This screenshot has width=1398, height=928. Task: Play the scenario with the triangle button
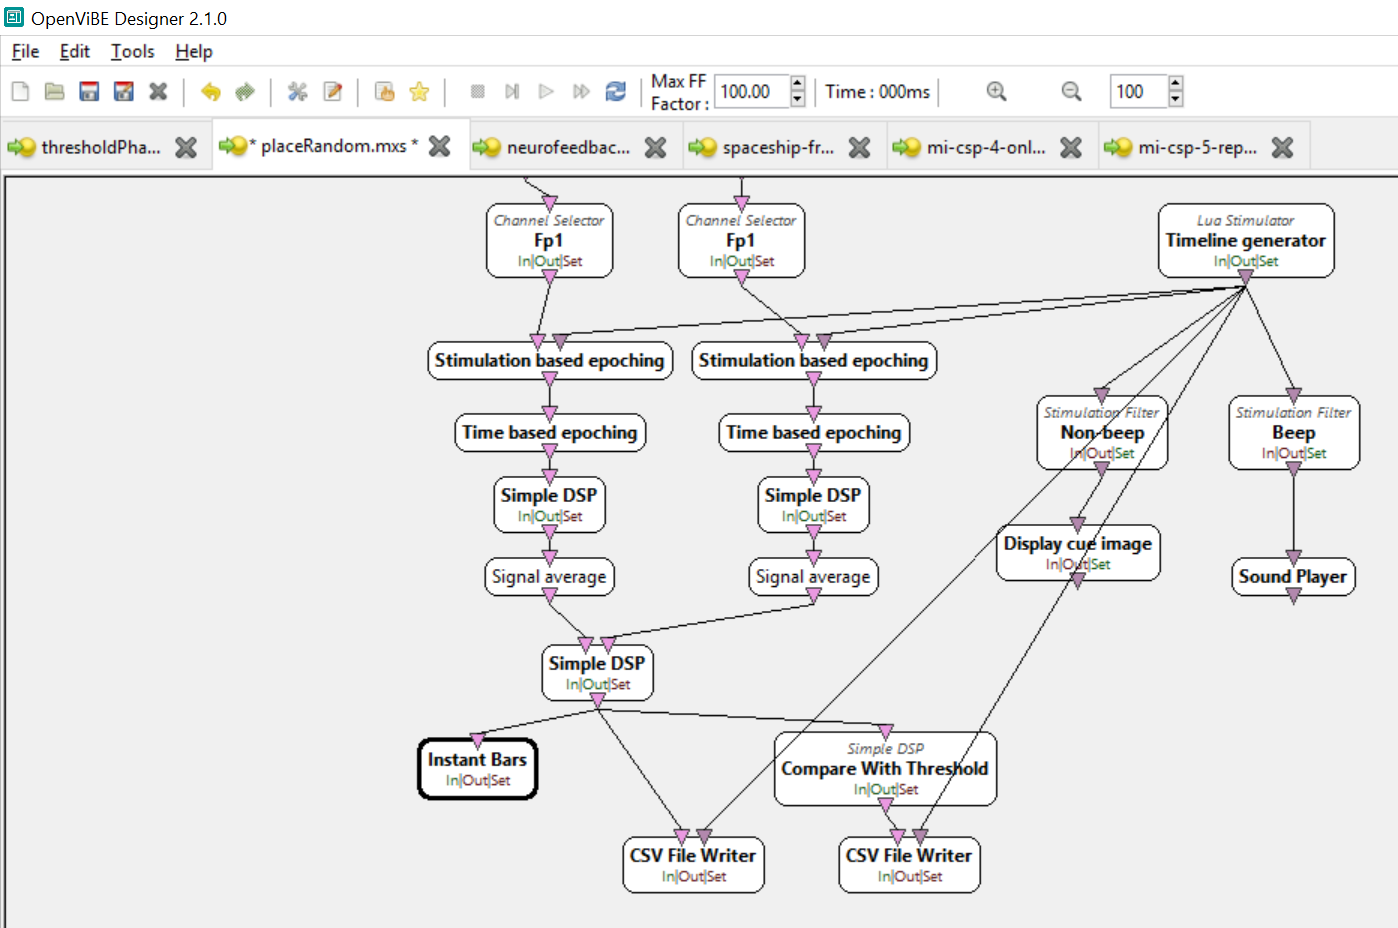[x=546, y=92]
